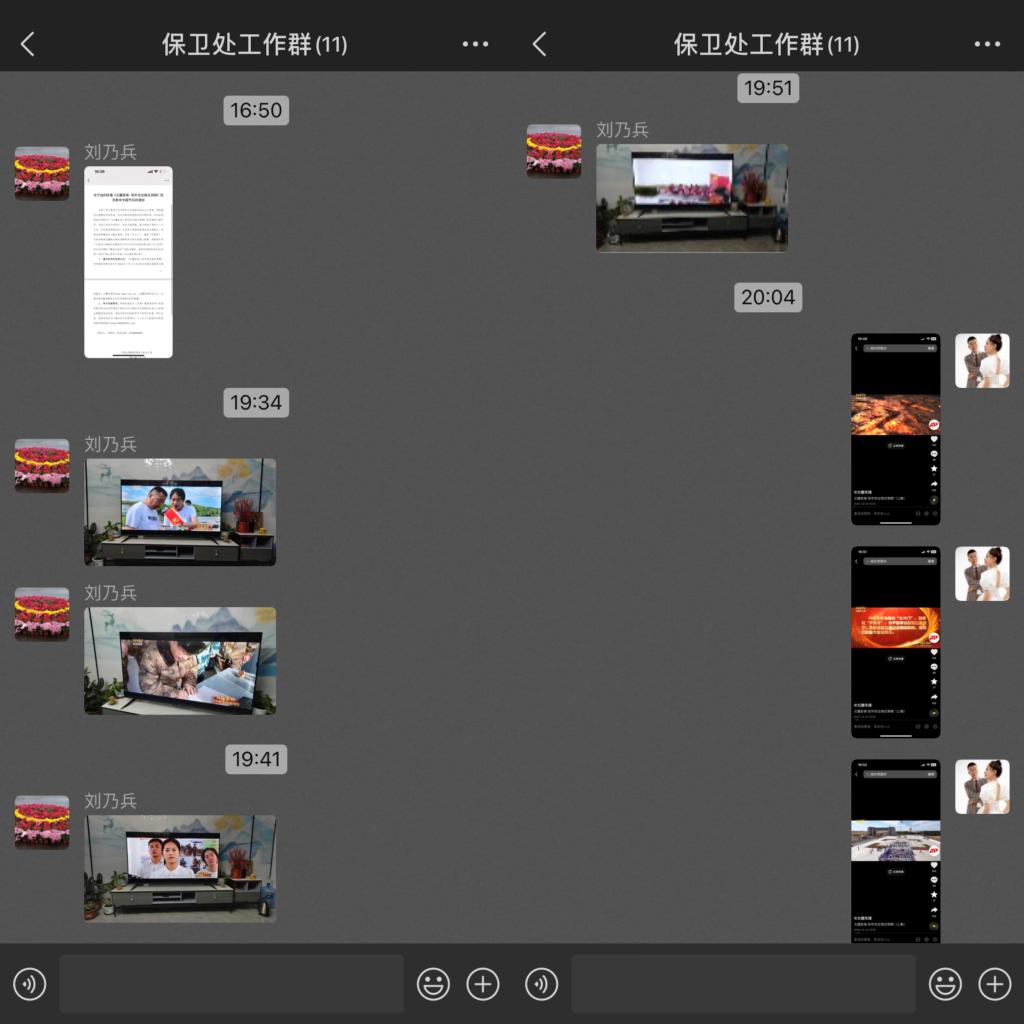Open 刘乃兵's avatar beside the close-up TV photo

tap(42, 614)
